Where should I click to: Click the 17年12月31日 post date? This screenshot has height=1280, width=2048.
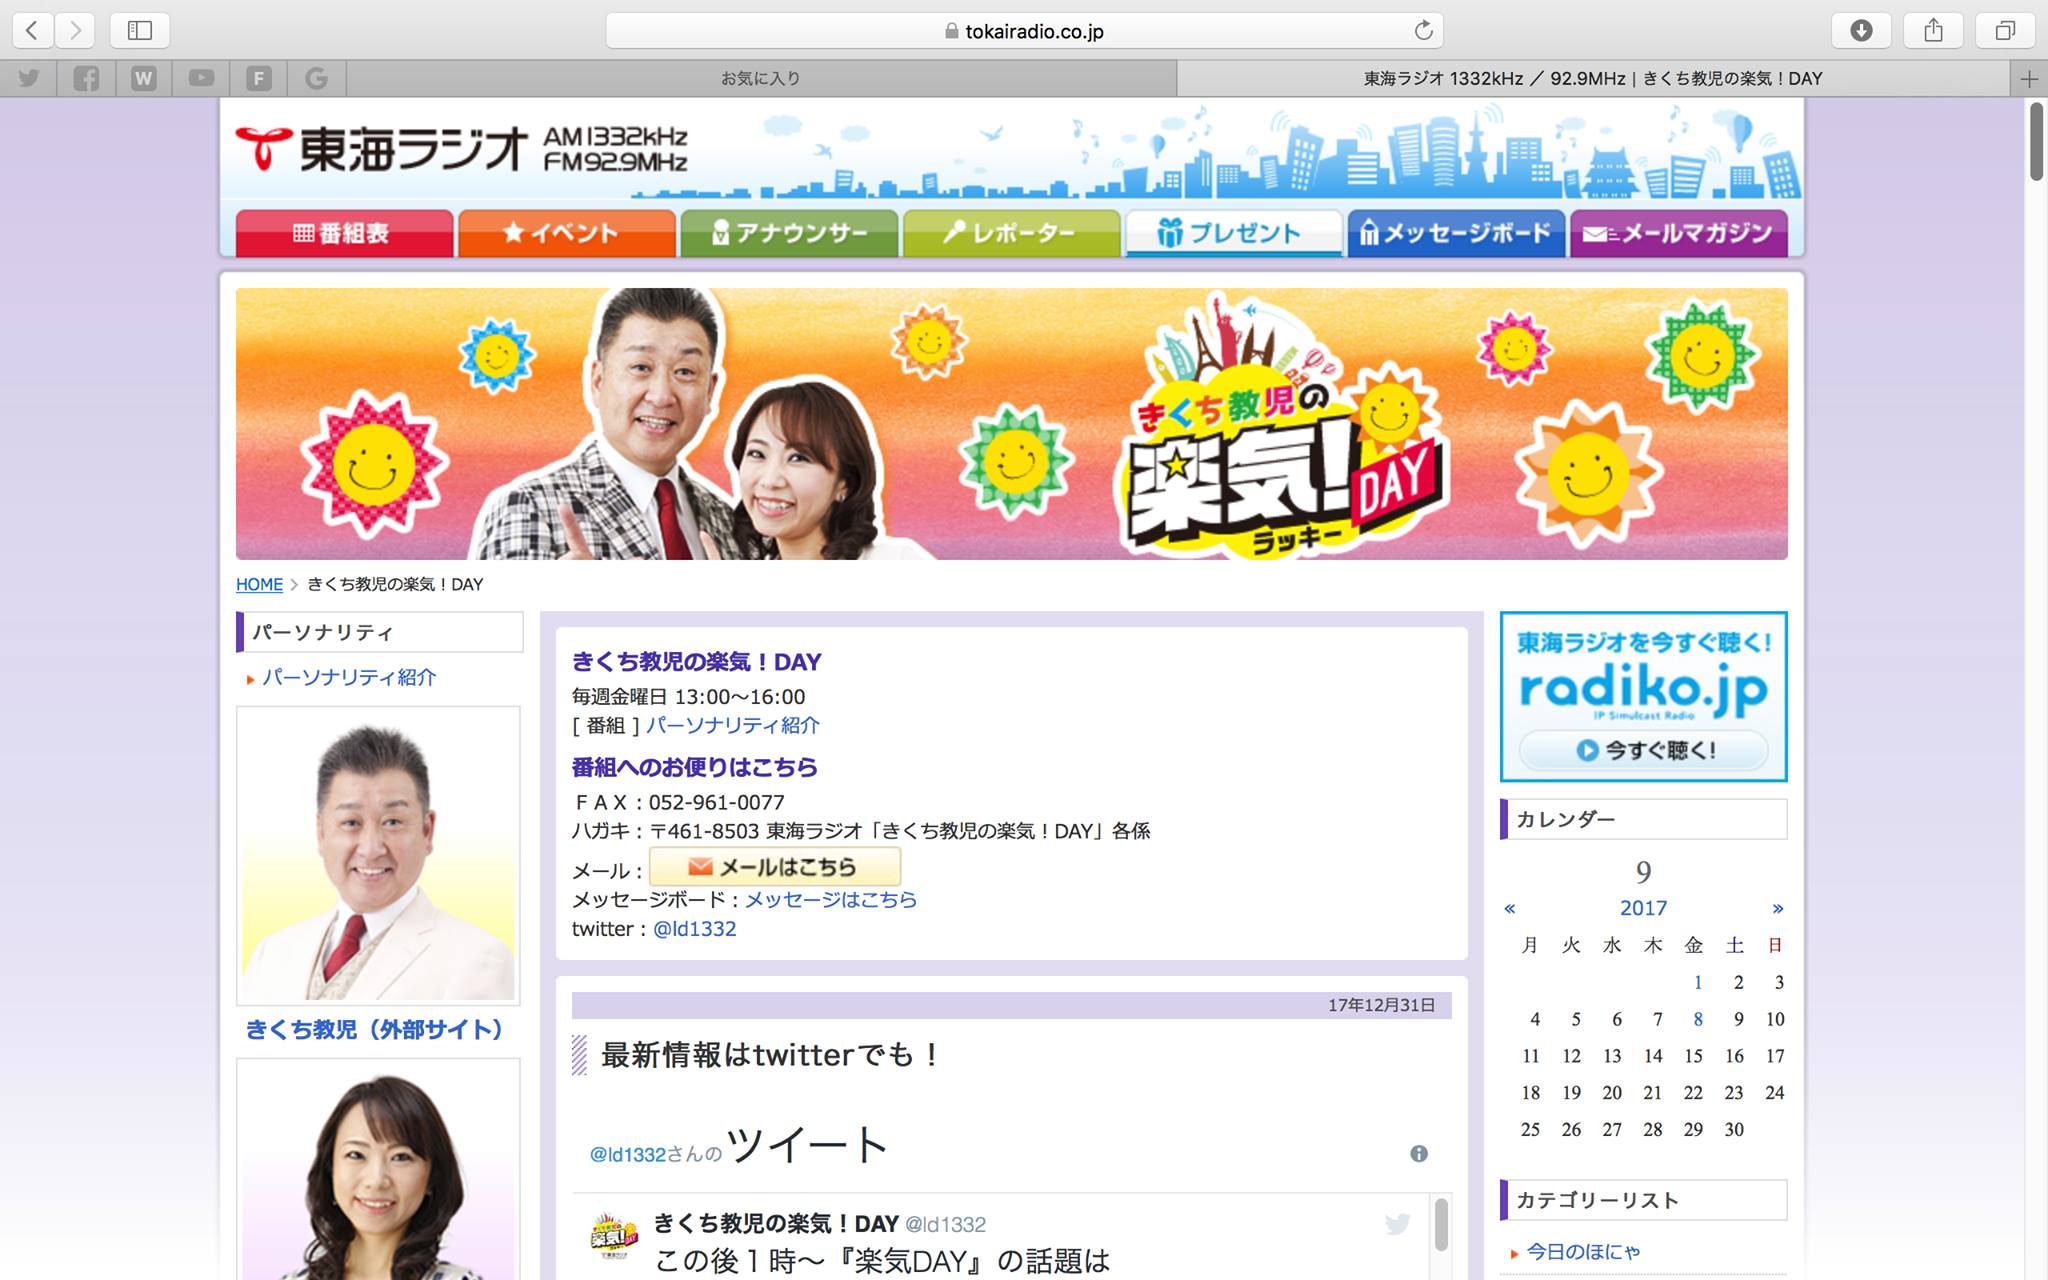[1381, 1005]
